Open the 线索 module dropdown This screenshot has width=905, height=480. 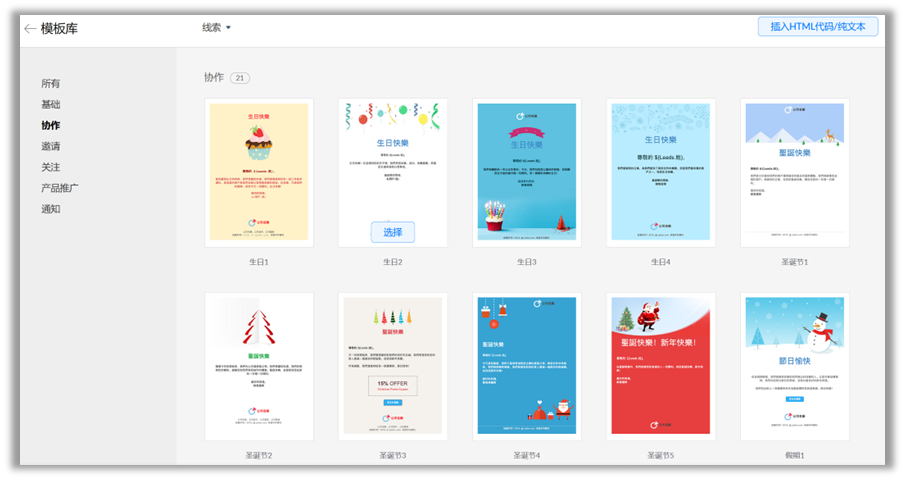pos(216,28)
